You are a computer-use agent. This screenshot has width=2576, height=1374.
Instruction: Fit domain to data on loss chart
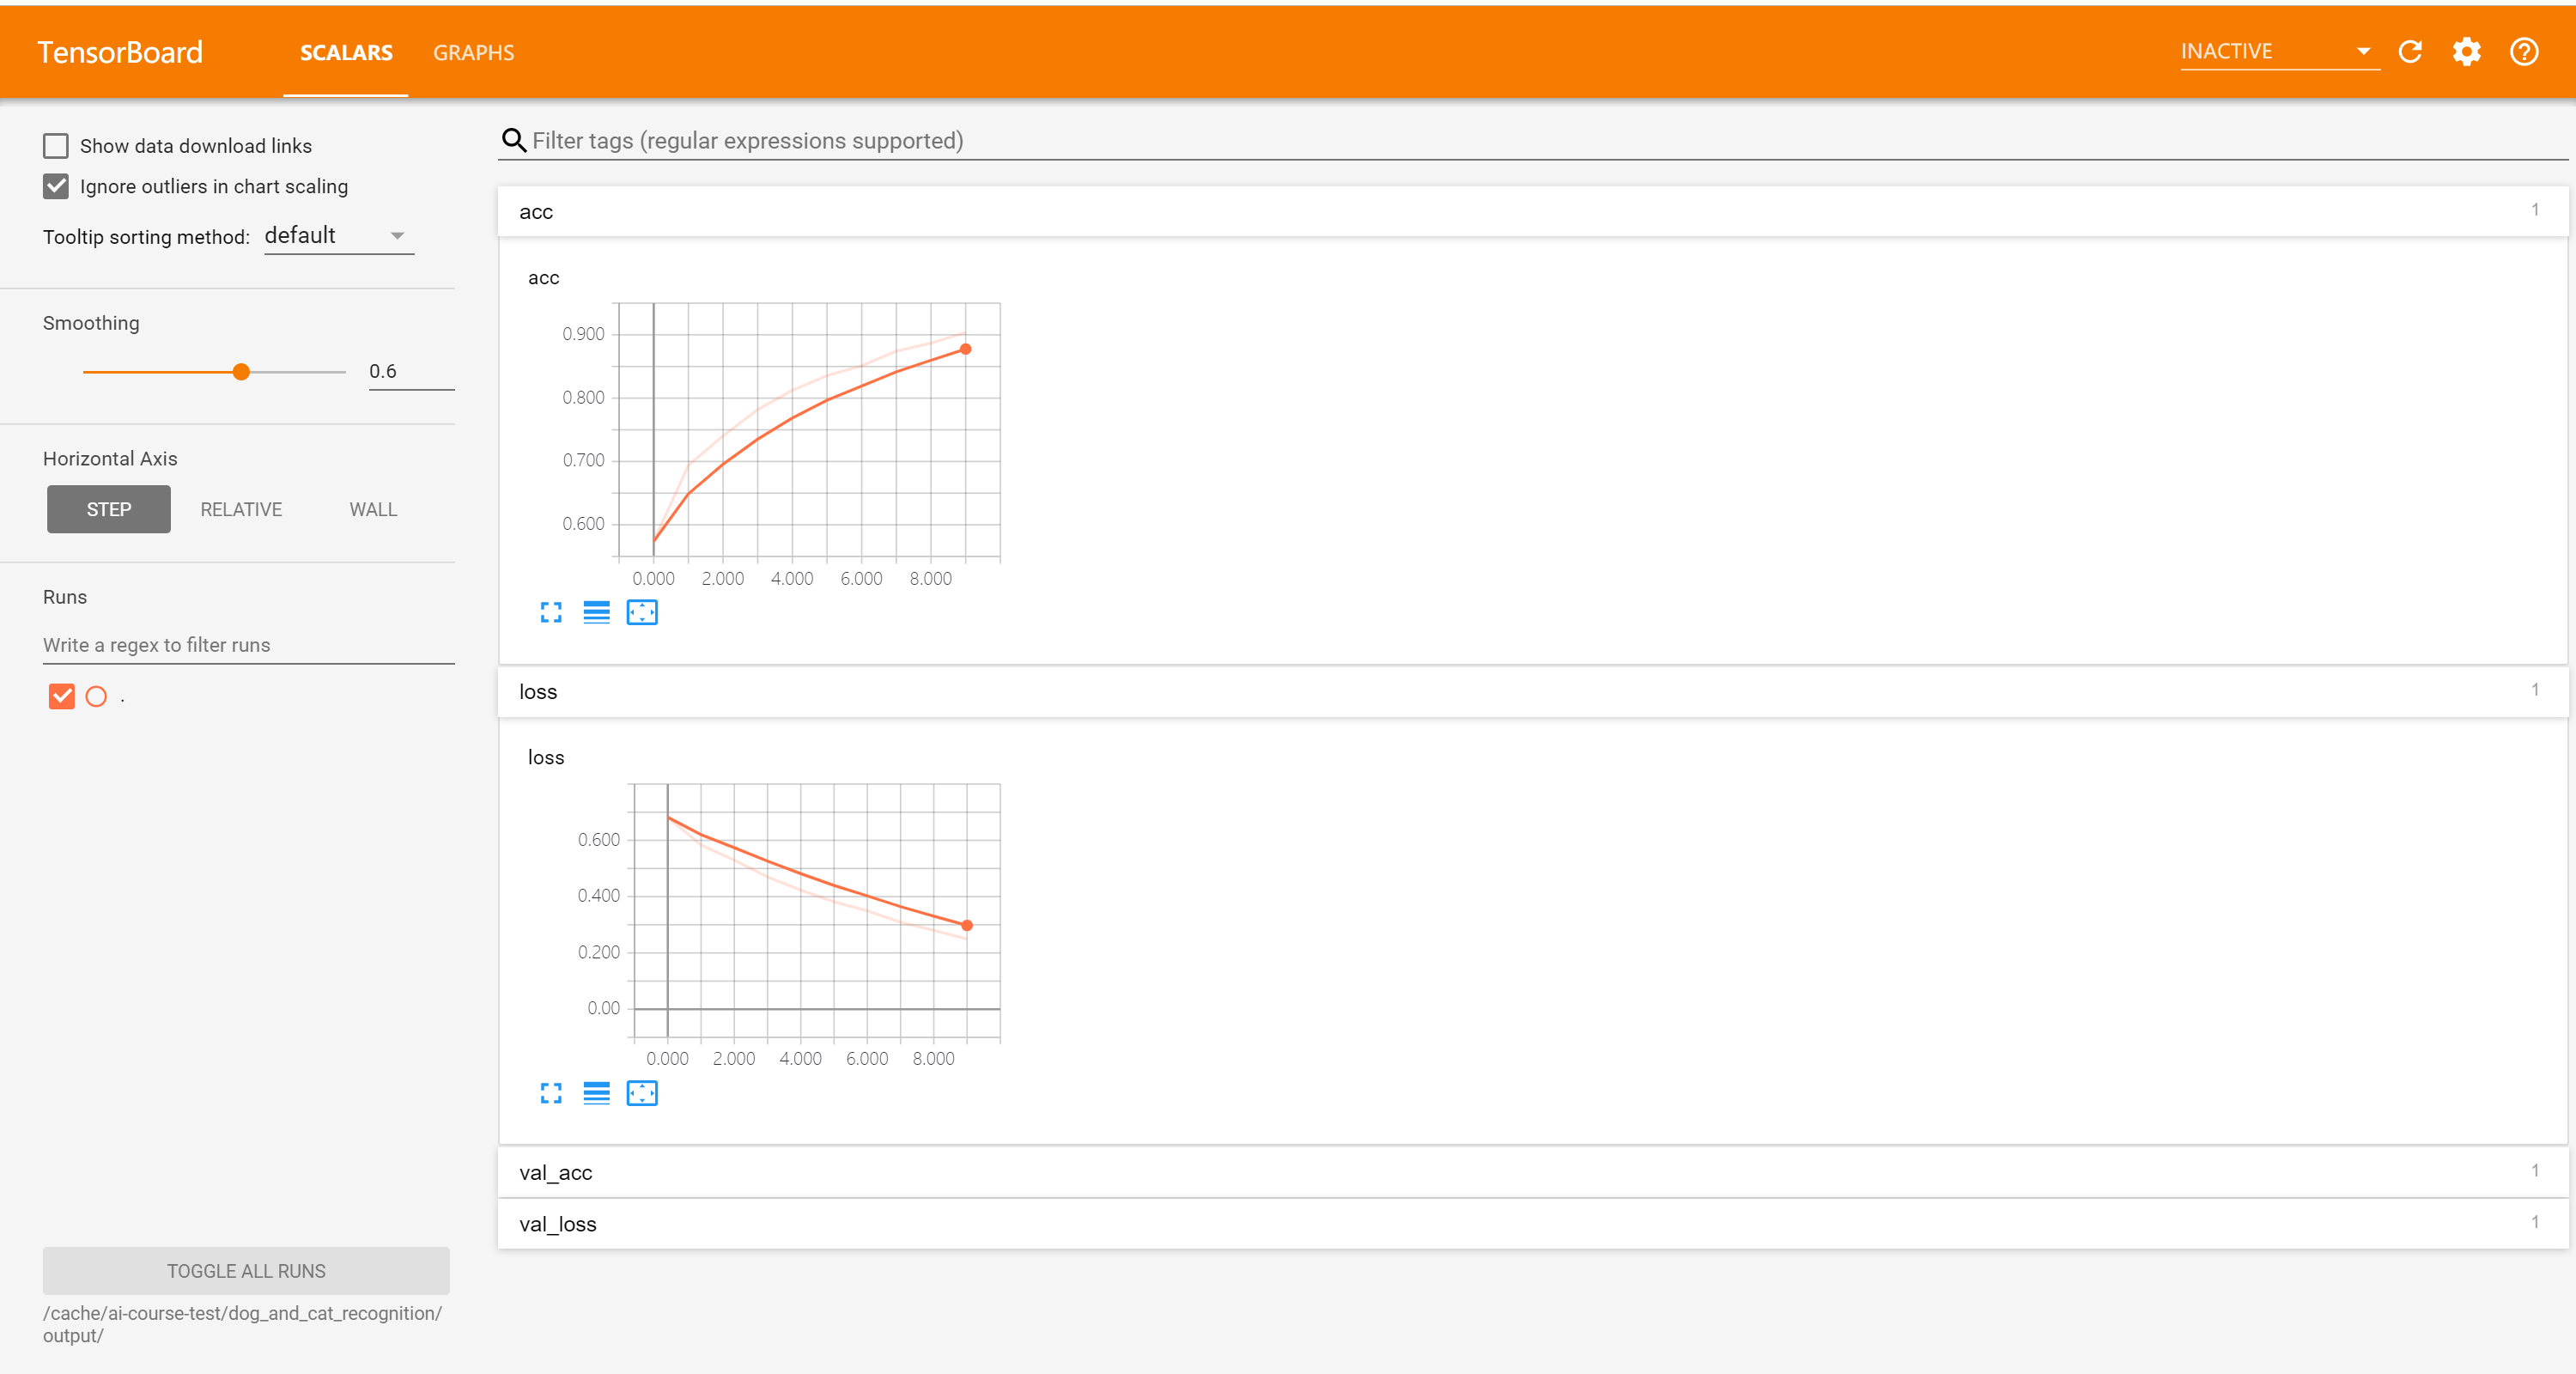tap(642, 1093)
